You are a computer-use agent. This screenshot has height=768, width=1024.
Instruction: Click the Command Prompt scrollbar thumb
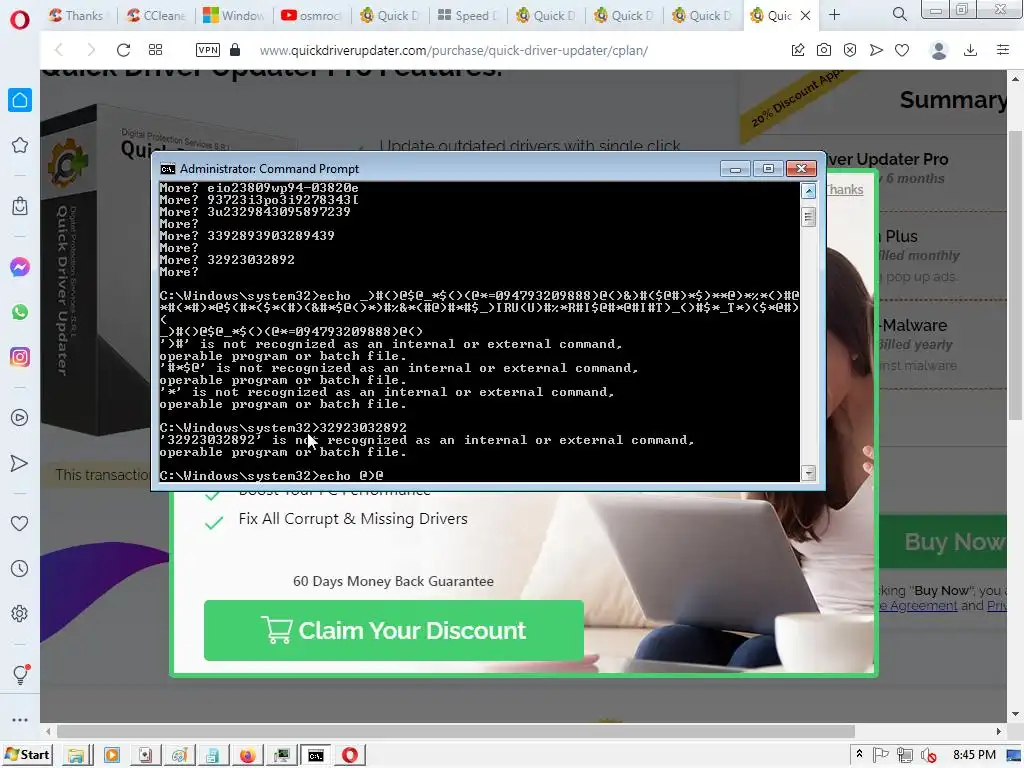(x=808, y=217)
